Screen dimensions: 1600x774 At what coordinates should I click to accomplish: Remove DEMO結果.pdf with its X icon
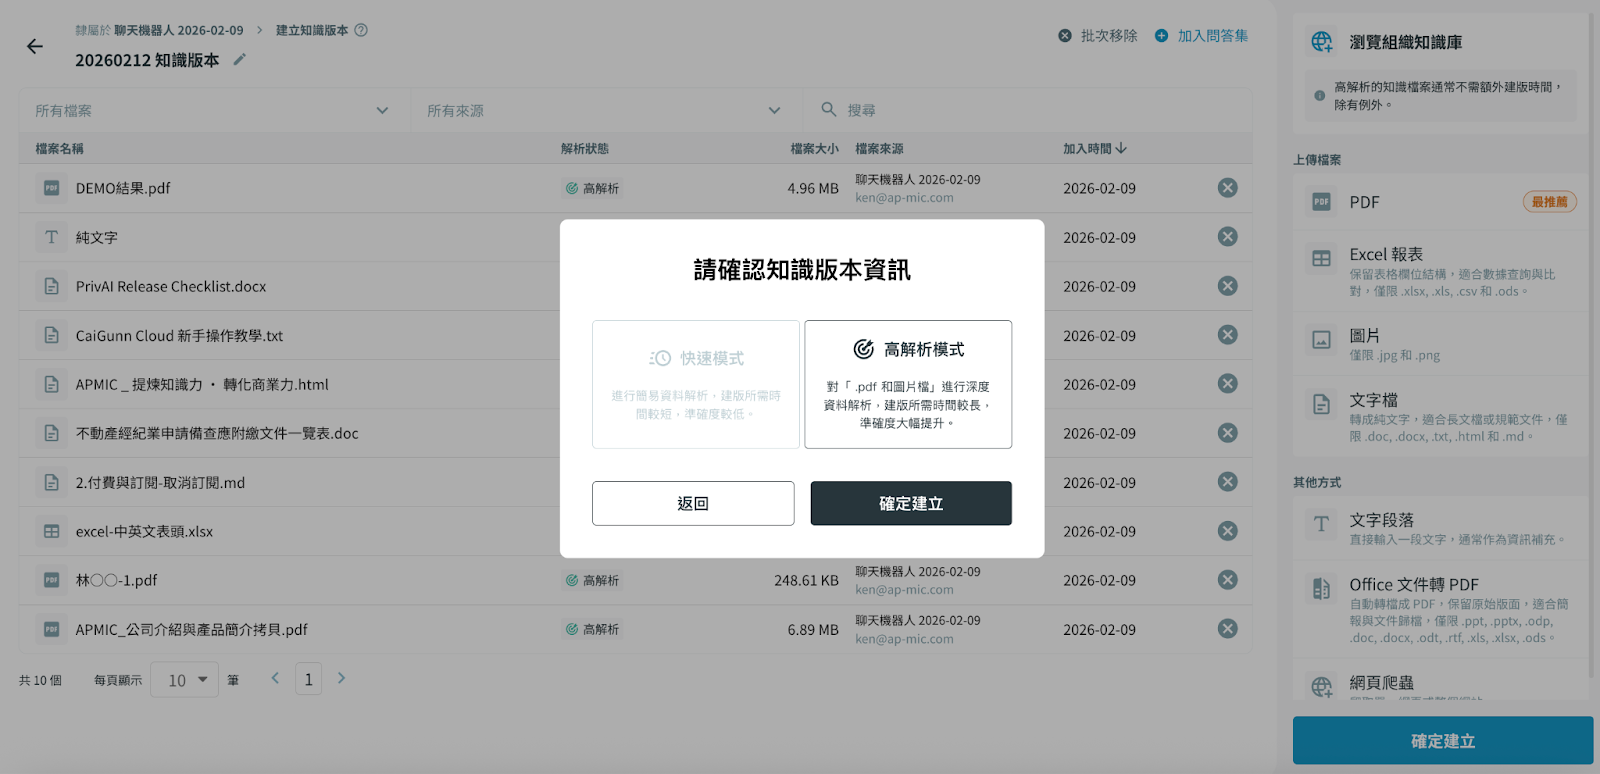[1227, 188]
